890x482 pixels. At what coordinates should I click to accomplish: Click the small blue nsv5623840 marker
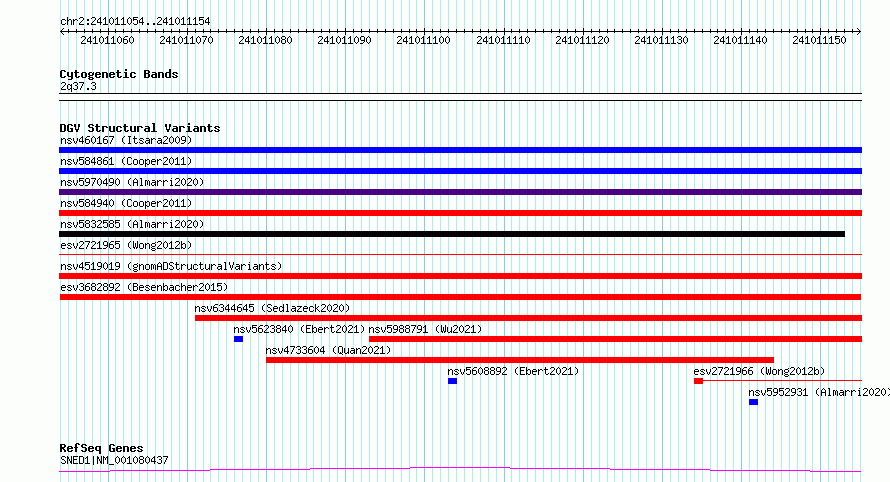click(x=238, y=340)
